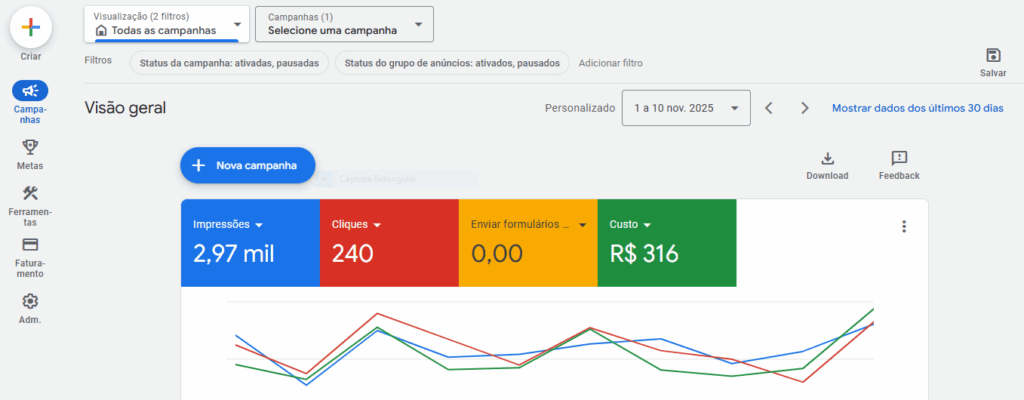This screenshot has height=400, width=1024.
Task: Open the Feedback icon
Action: (x=899, y=158)
